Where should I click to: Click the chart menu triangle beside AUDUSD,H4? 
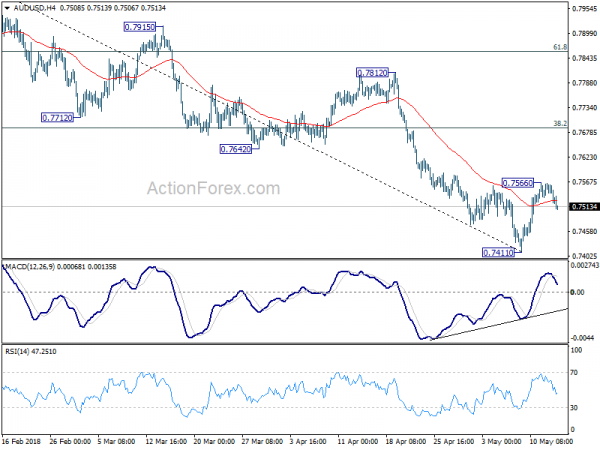coord(7,8)
